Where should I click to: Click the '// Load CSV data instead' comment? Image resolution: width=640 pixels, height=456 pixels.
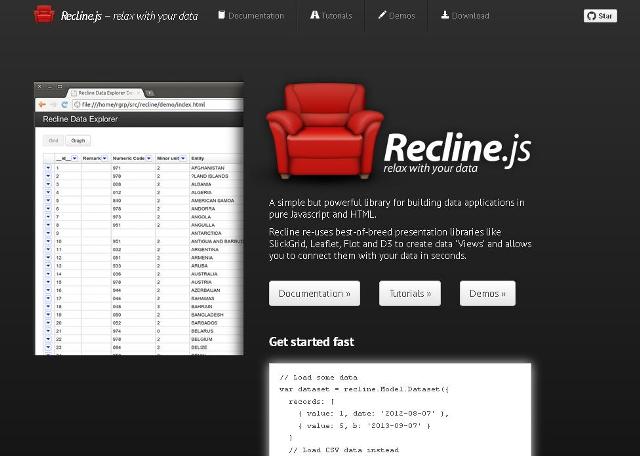click(344, 450)
